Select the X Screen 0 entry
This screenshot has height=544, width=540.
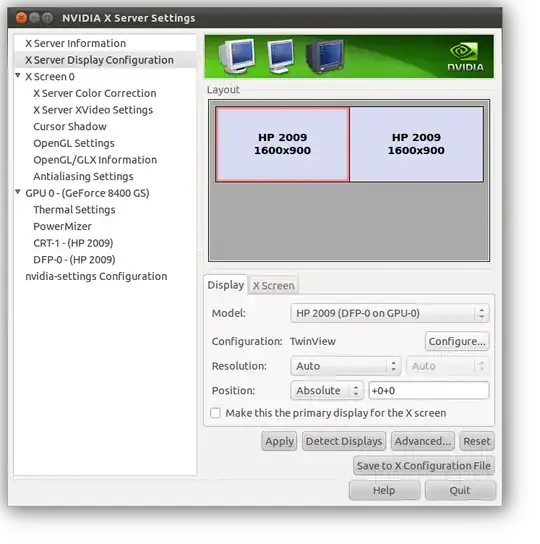(x=50, y=77)
